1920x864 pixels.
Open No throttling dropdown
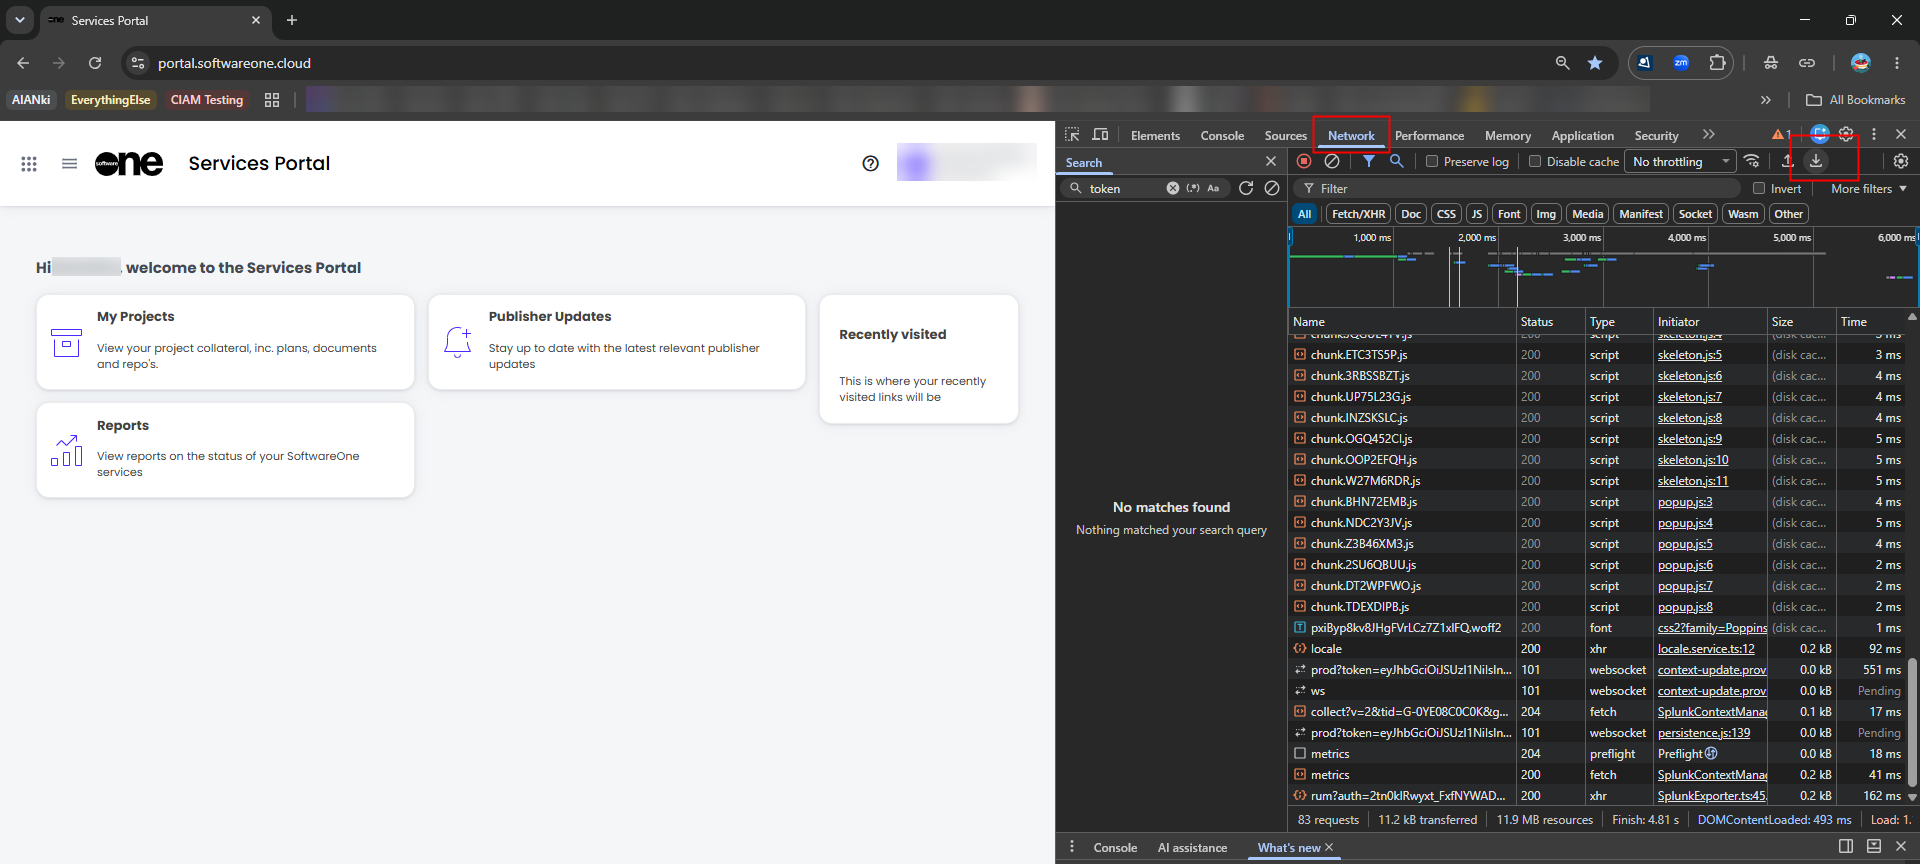(1681, 161)
